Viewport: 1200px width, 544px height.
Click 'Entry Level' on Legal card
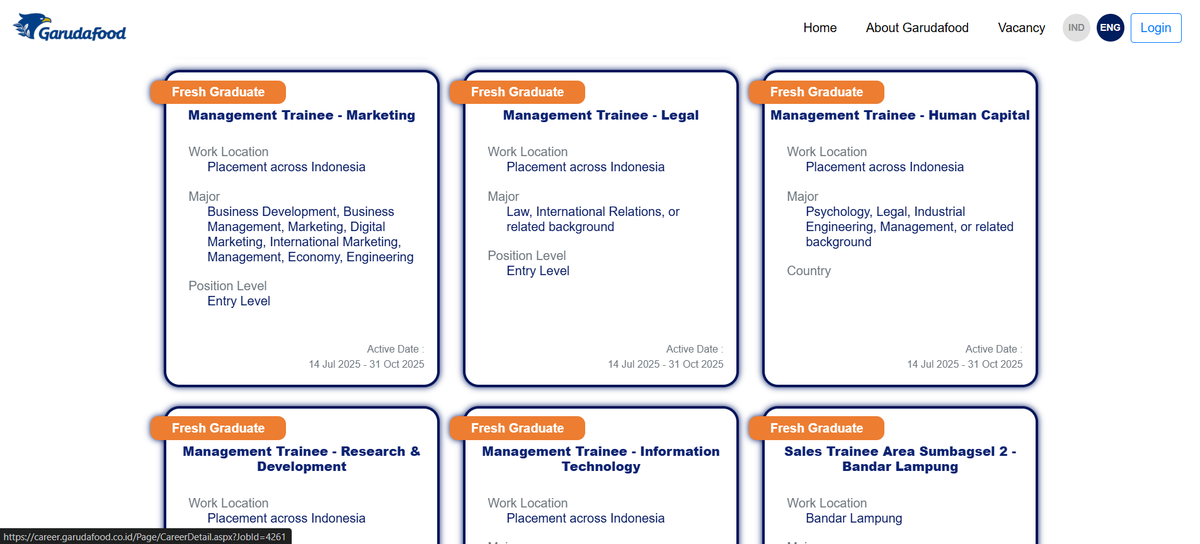click(x=538, y=271)
